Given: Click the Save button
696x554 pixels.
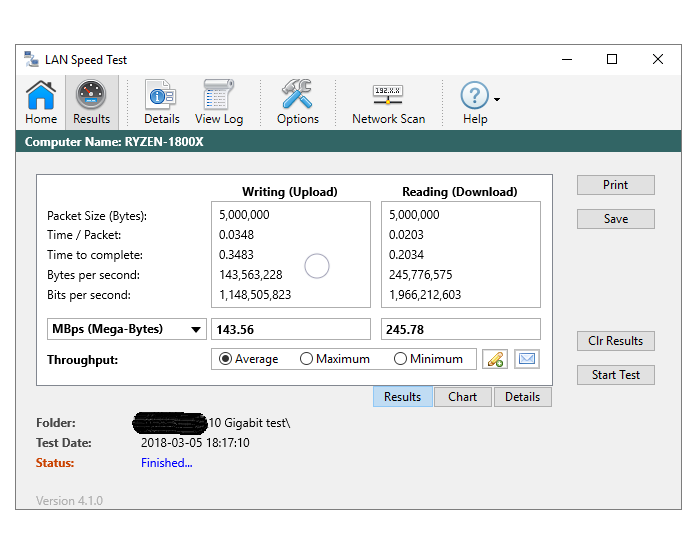Looking at the screenshot, I should 616,219.
